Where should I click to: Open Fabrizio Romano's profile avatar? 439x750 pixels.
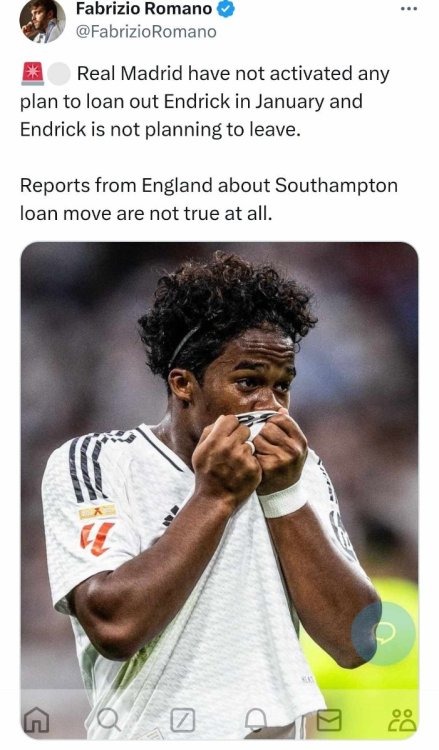point(42,20)
